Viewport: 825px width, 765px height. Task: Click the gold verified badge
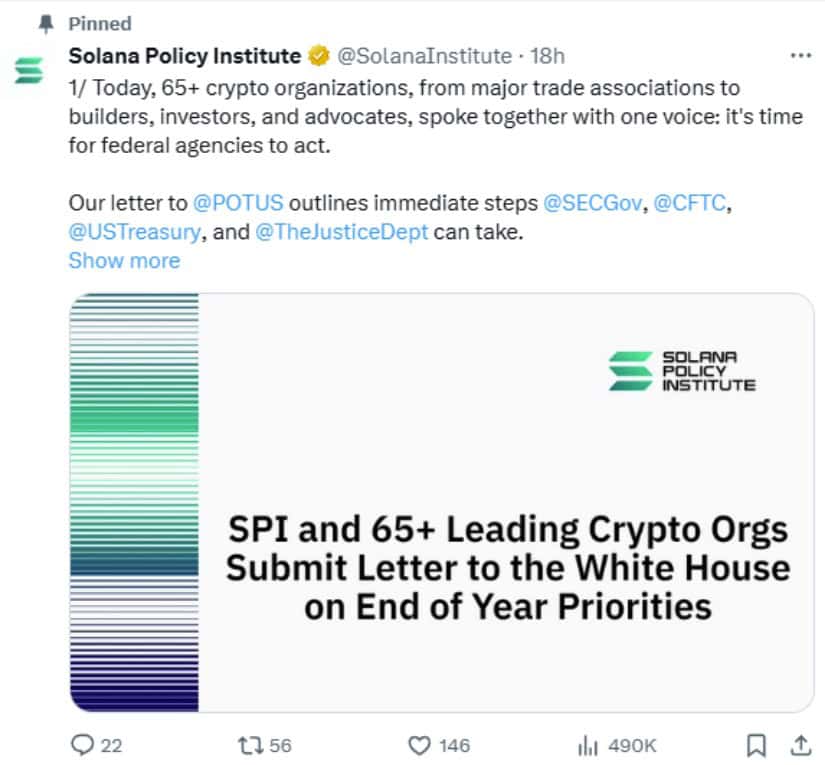318,56
